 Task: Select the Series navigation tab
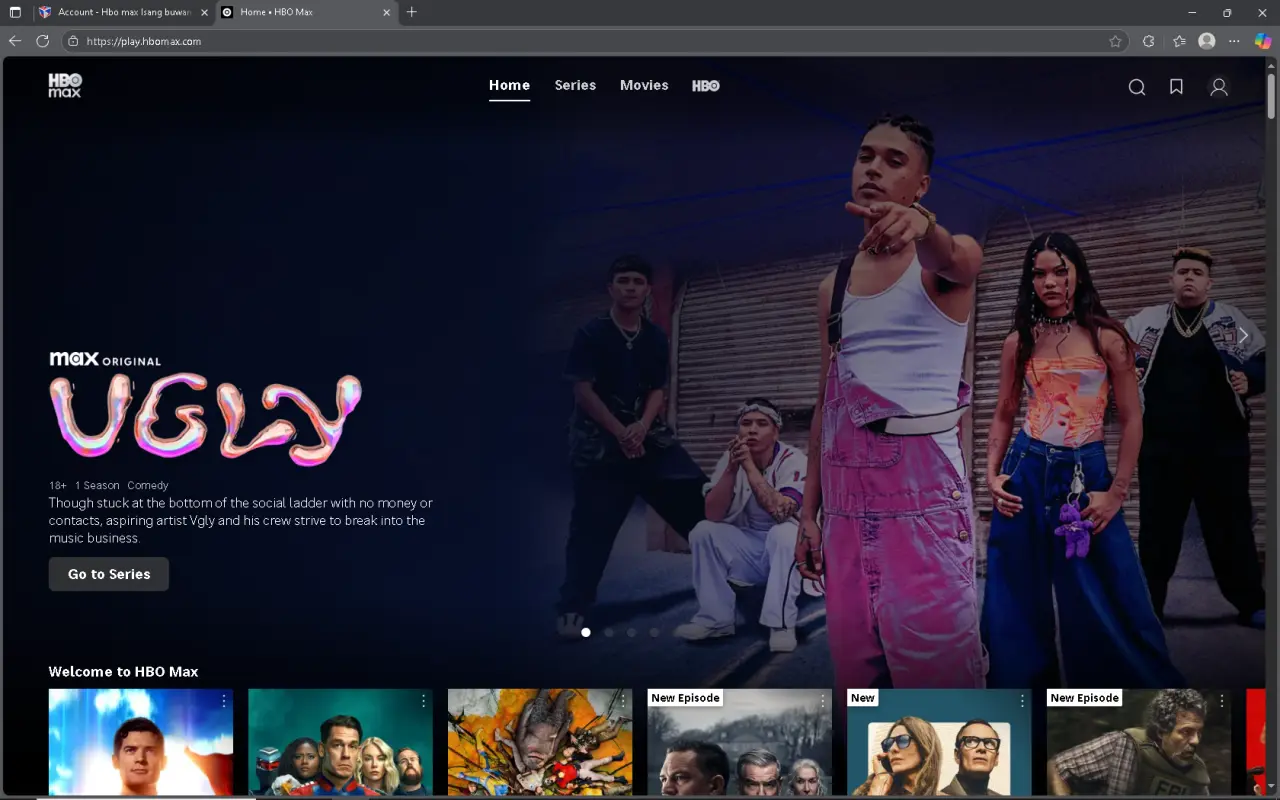pos(575,86)
